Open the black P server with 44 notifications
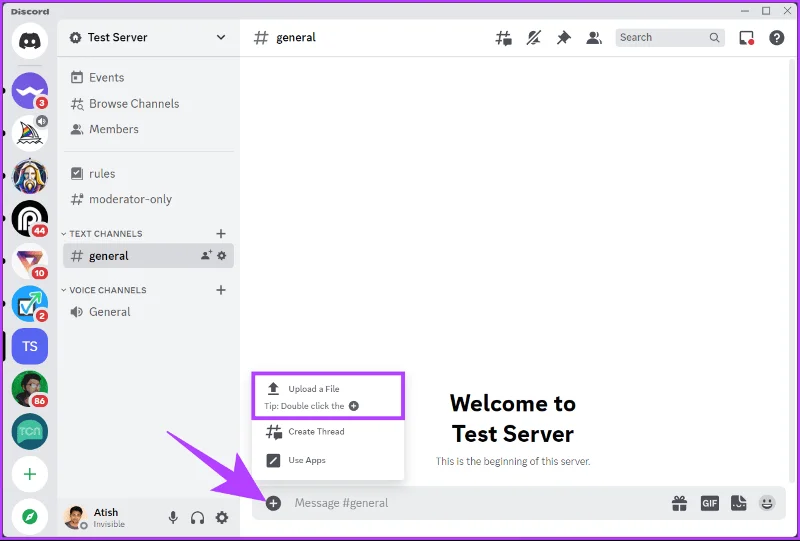The height and width of the screenshot is (541, 800). (30, 218)
